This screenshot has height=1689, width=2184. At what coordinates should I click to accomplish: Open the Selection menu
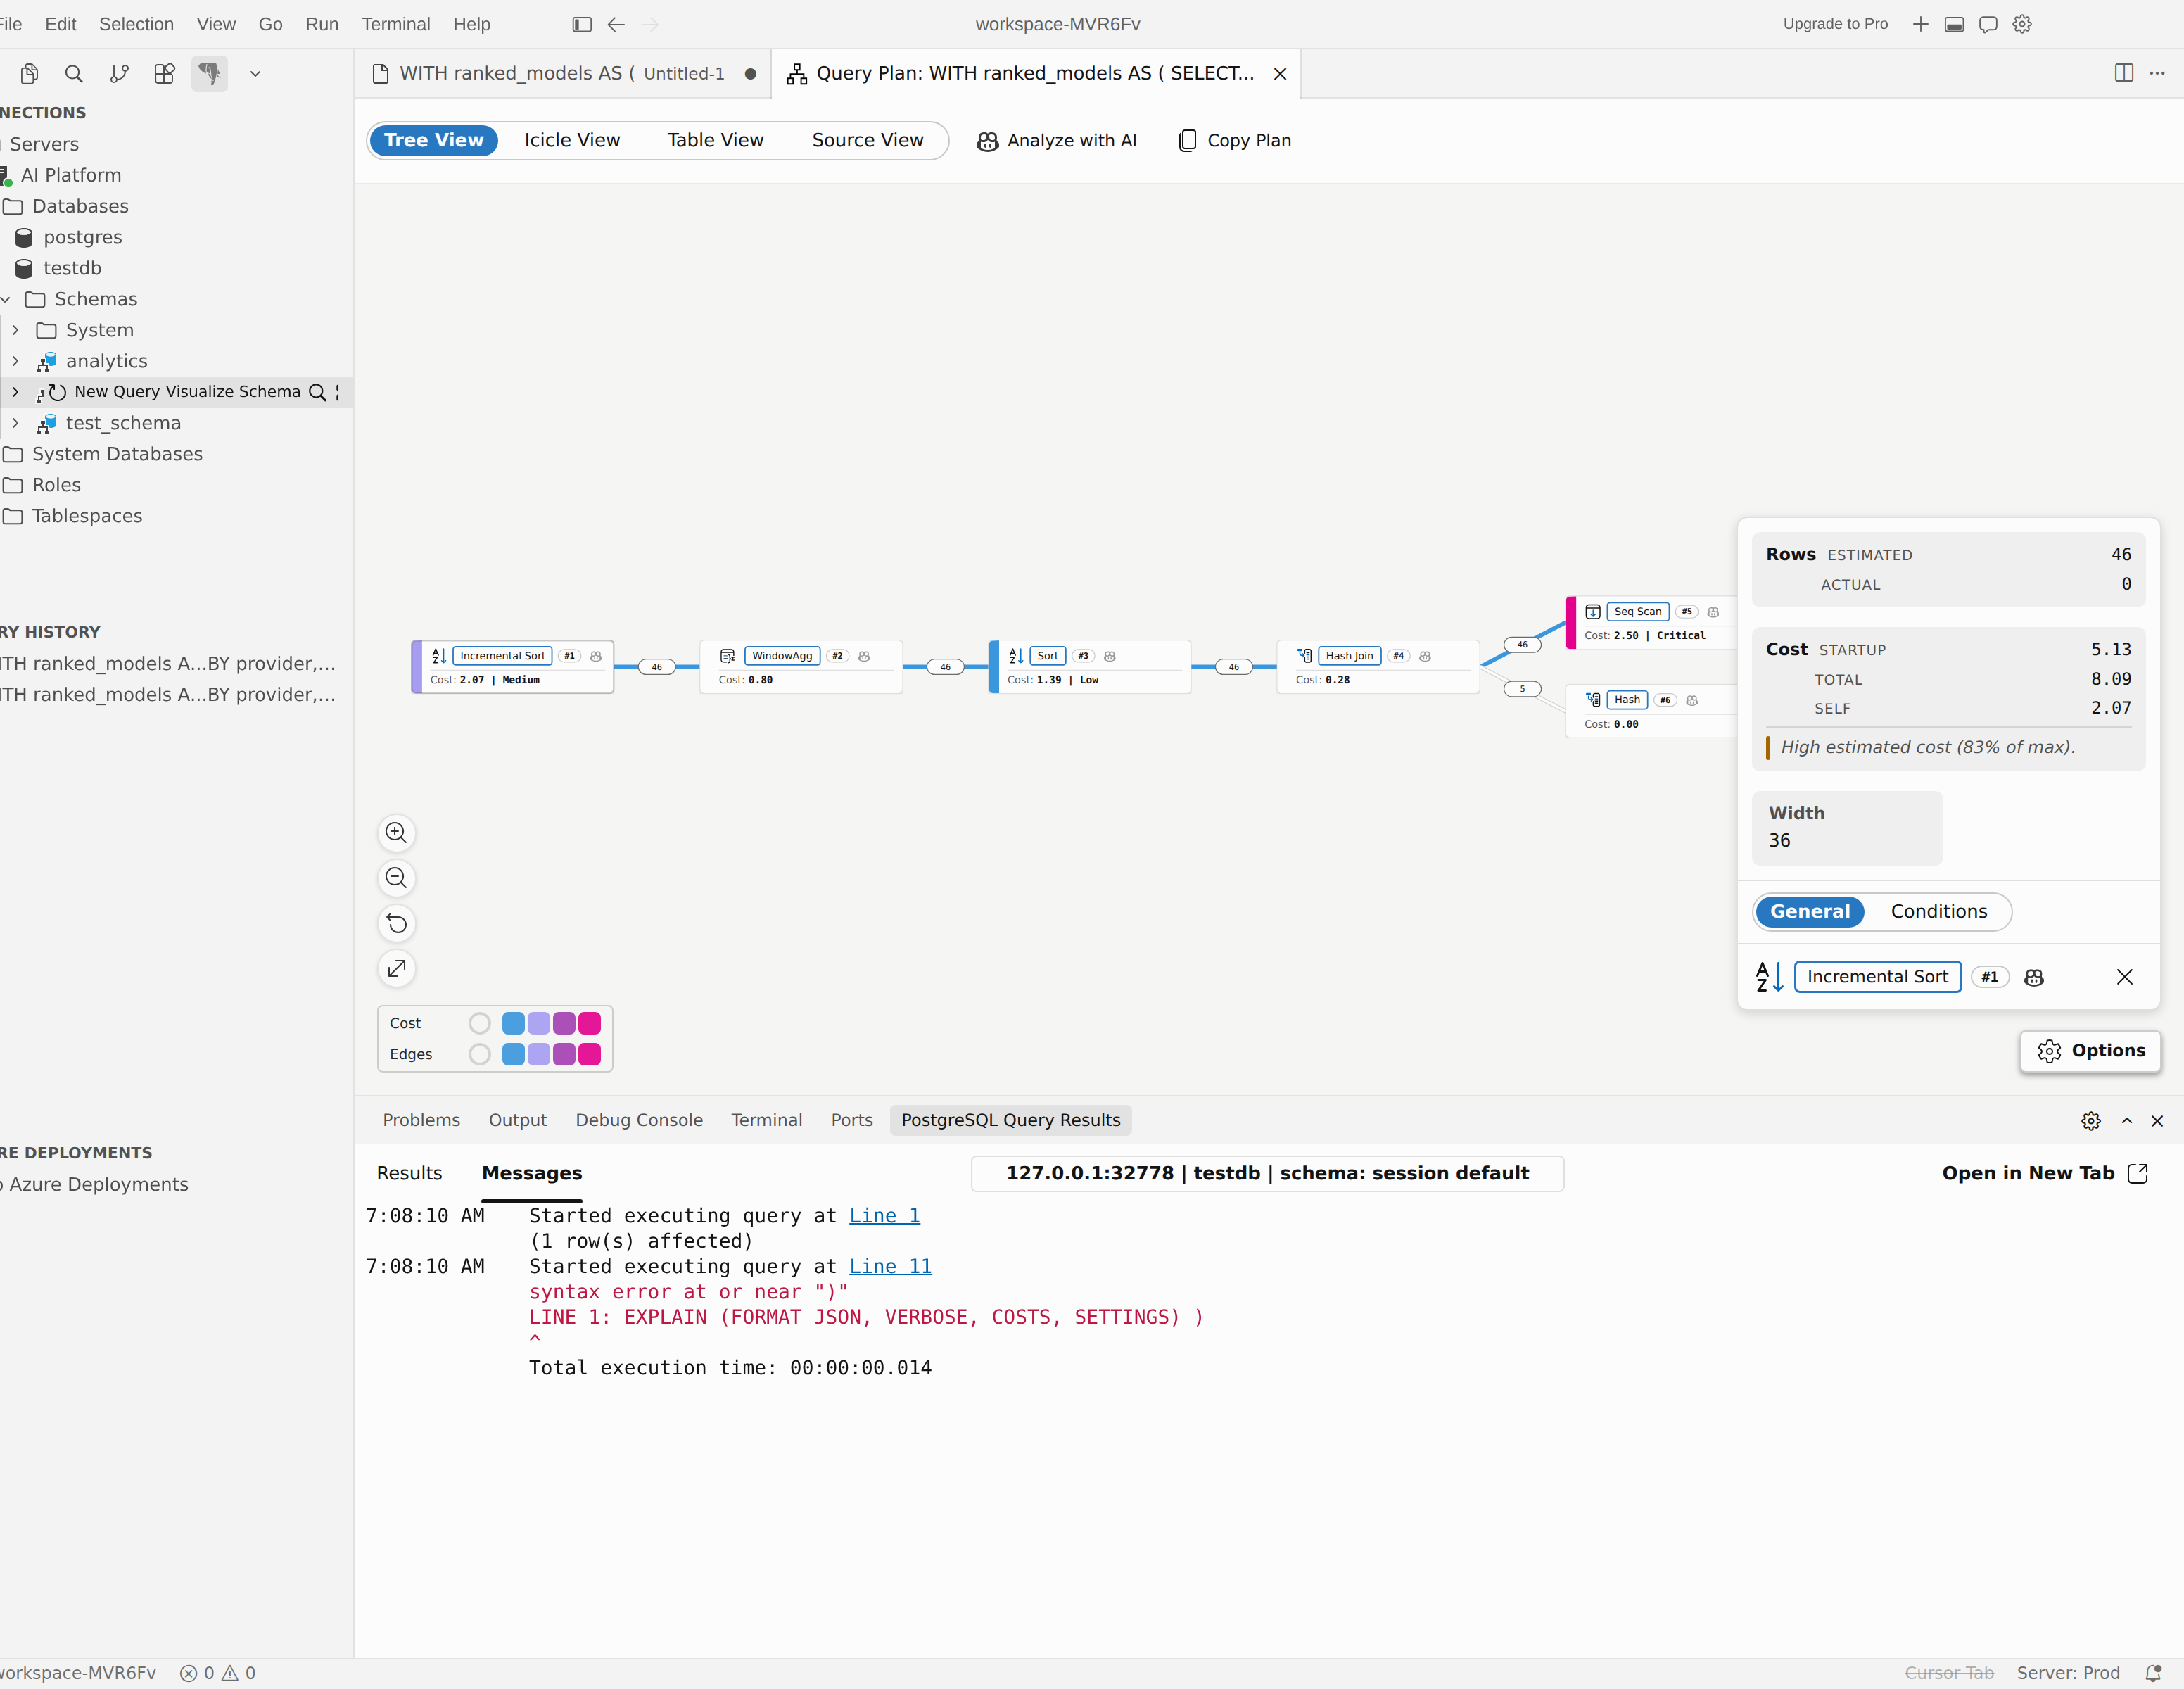coord(136,24)
